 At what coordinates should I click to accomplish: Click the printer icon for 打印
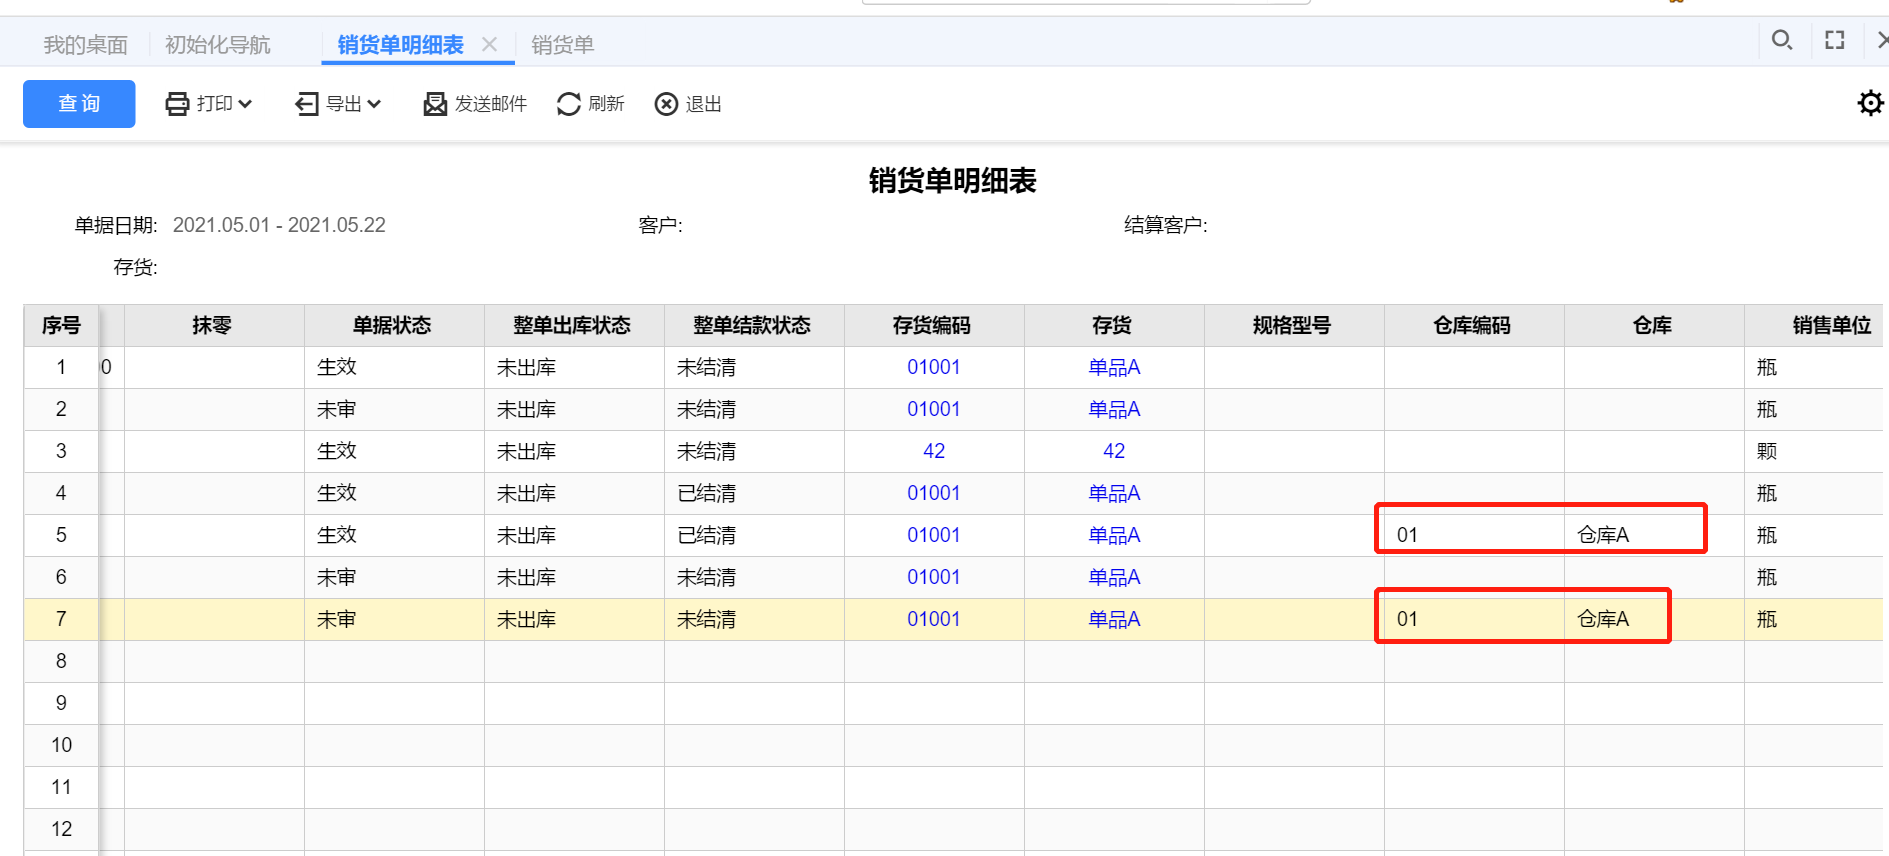(x=177, y=104)
